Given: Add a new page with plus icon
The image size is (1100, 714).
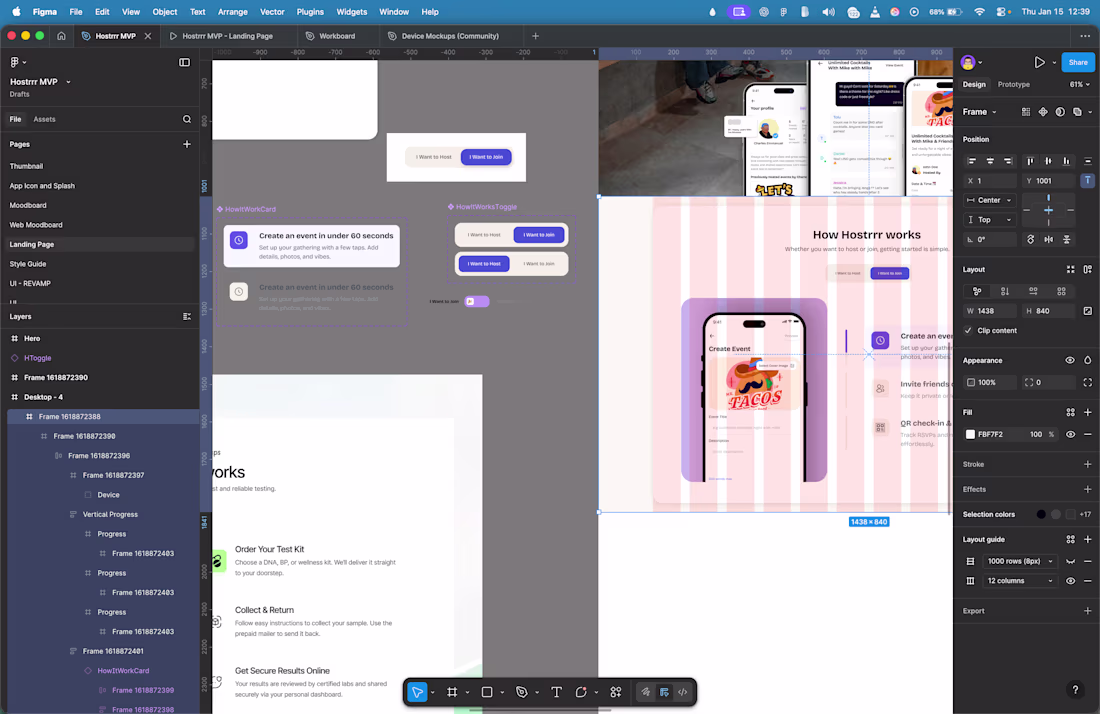Looking at the screenshot, I should [x=187, y=144].
